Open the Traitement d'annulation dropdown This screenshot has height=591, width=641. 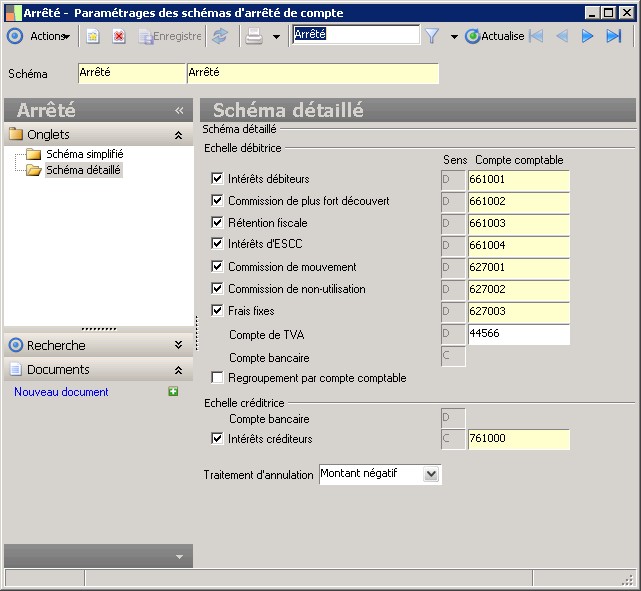[431, 474]
